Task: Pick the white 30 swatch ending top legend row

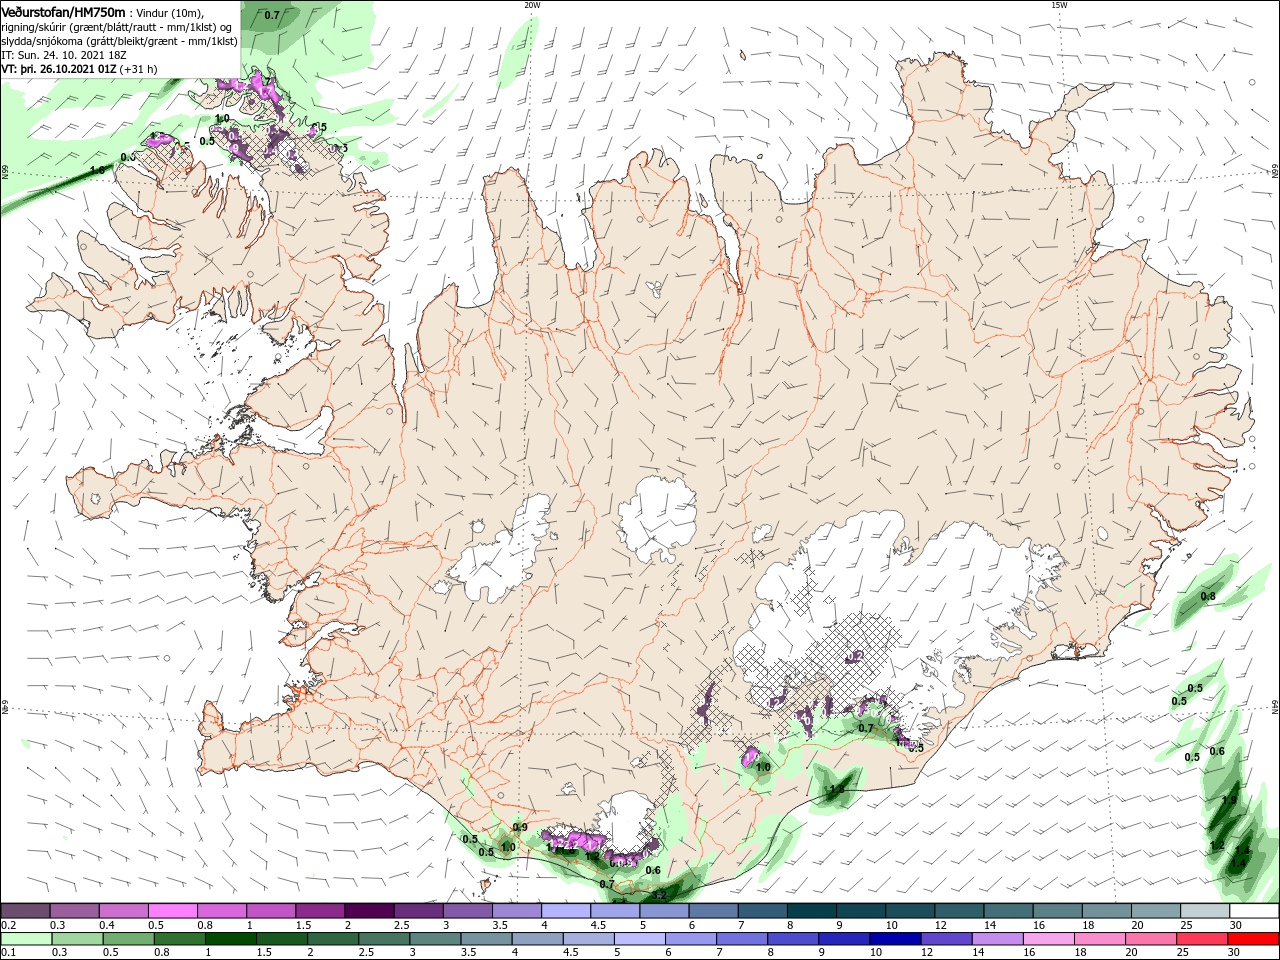Action: (1253, 911)
